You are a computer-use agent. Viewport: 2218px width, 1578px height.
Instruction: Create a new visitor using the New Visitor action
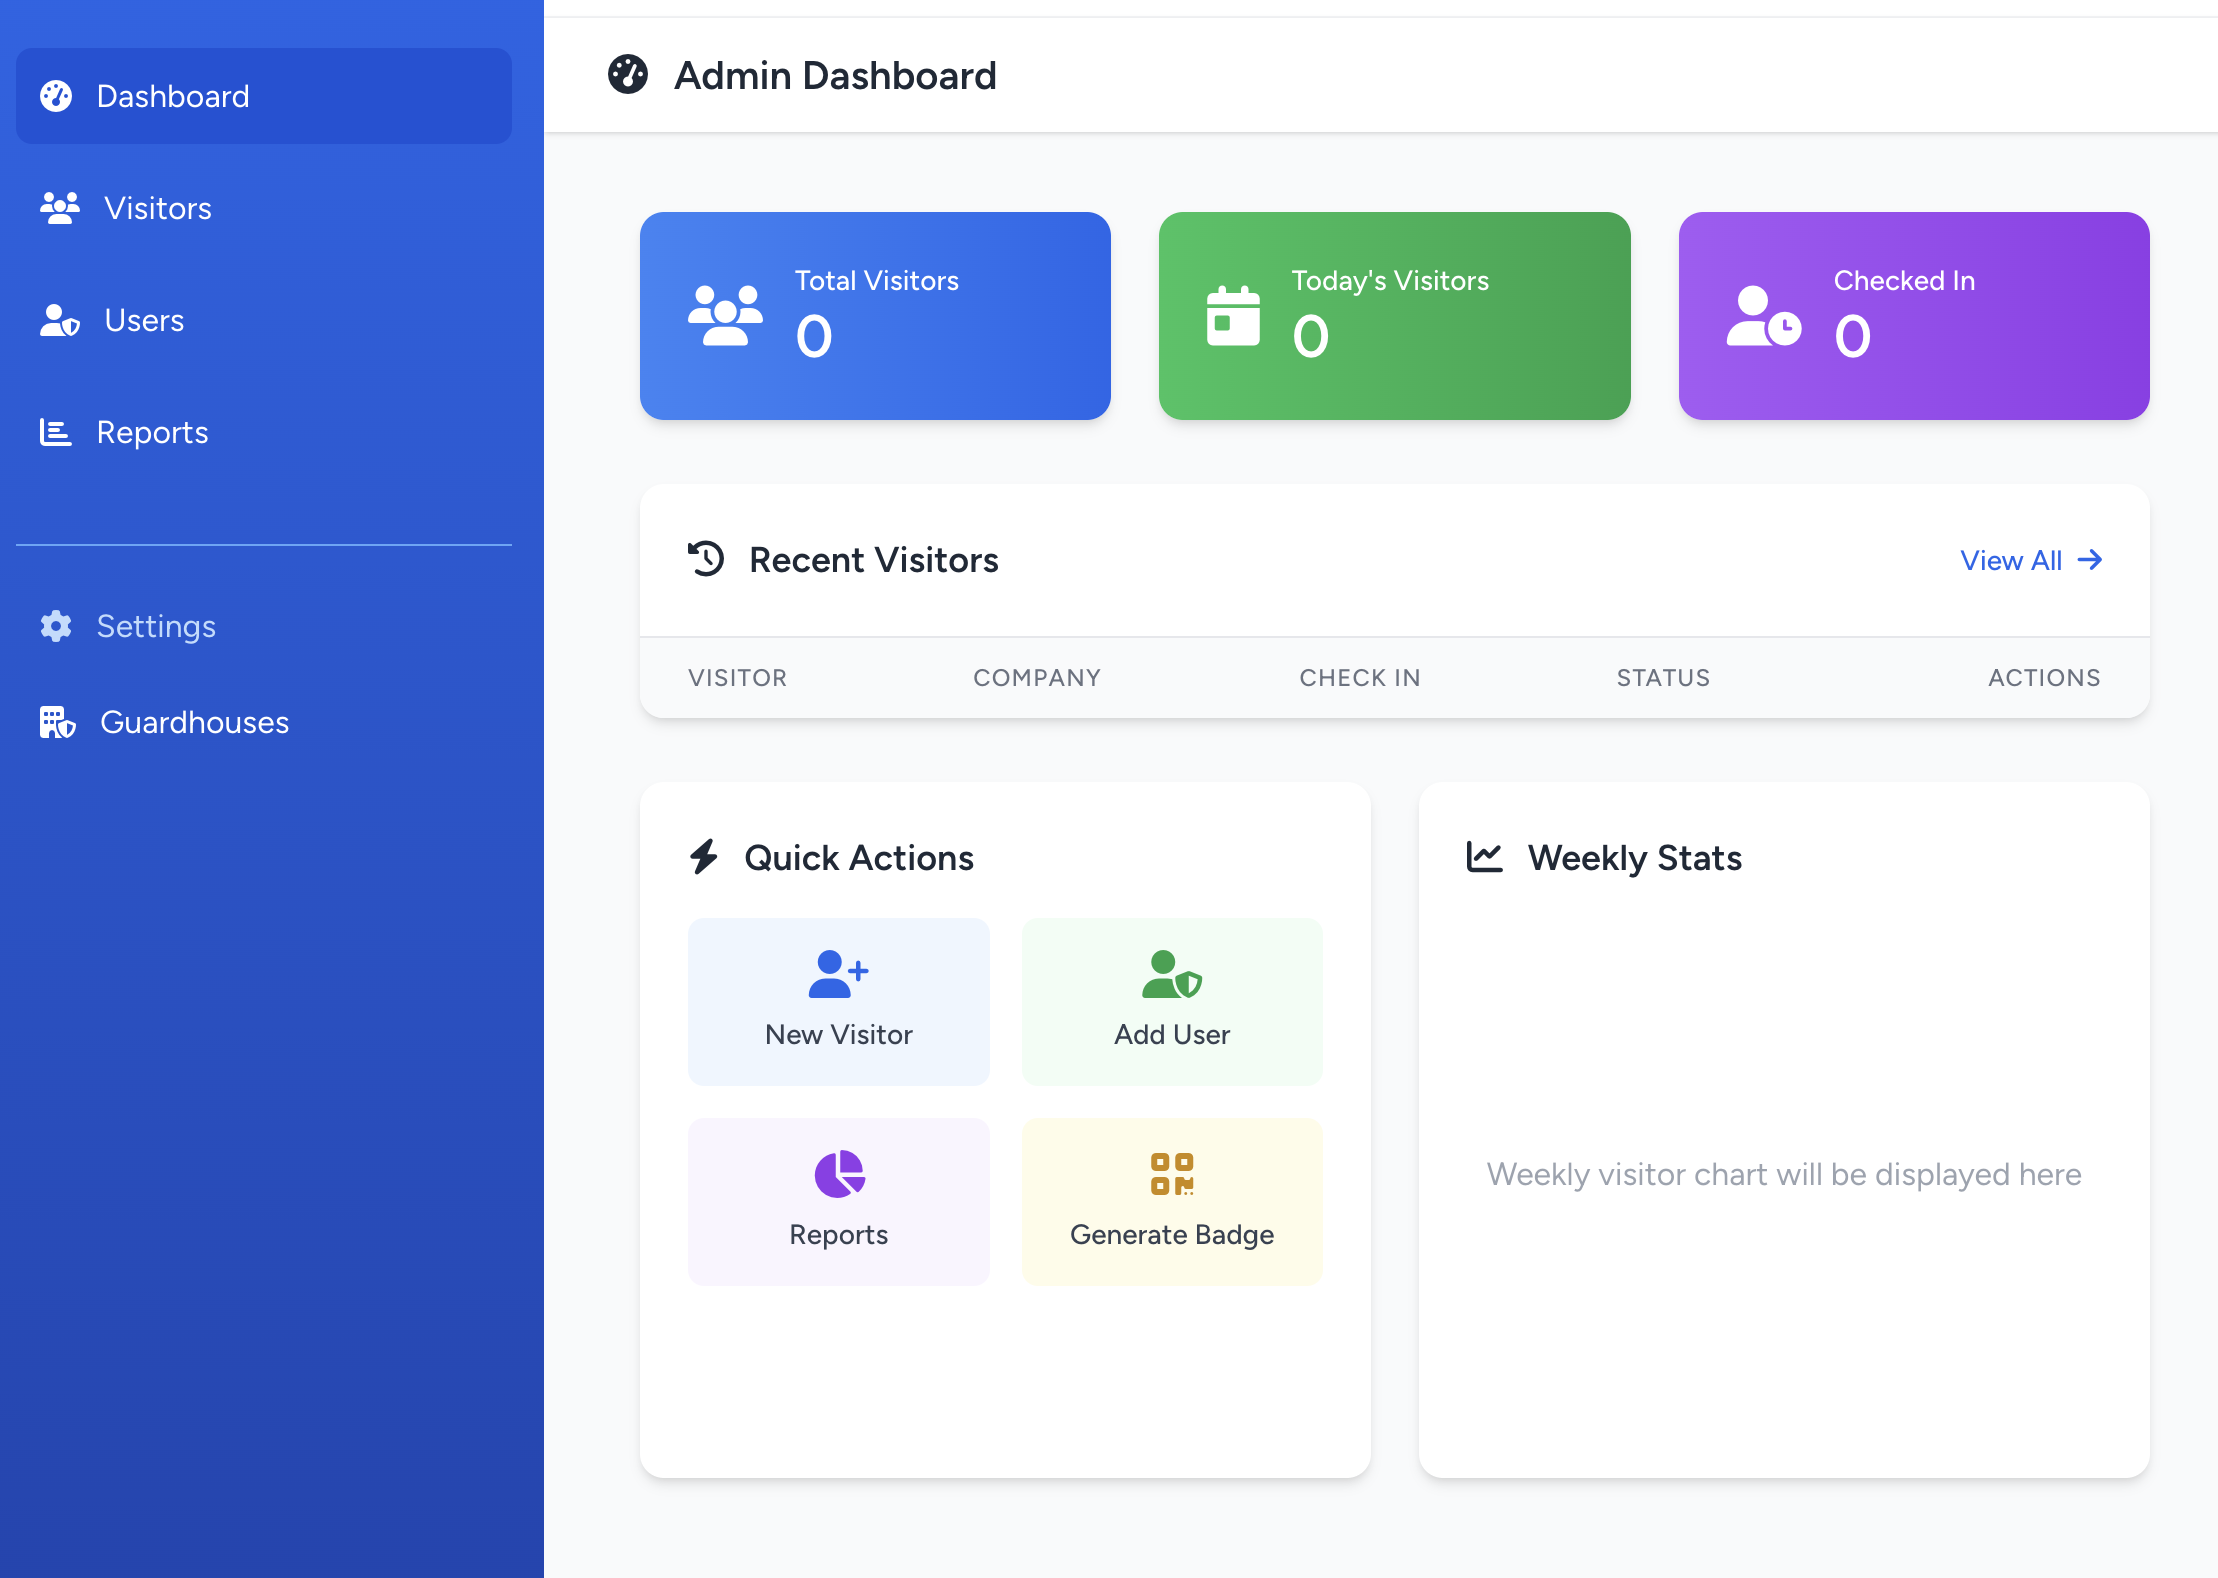838,1000
